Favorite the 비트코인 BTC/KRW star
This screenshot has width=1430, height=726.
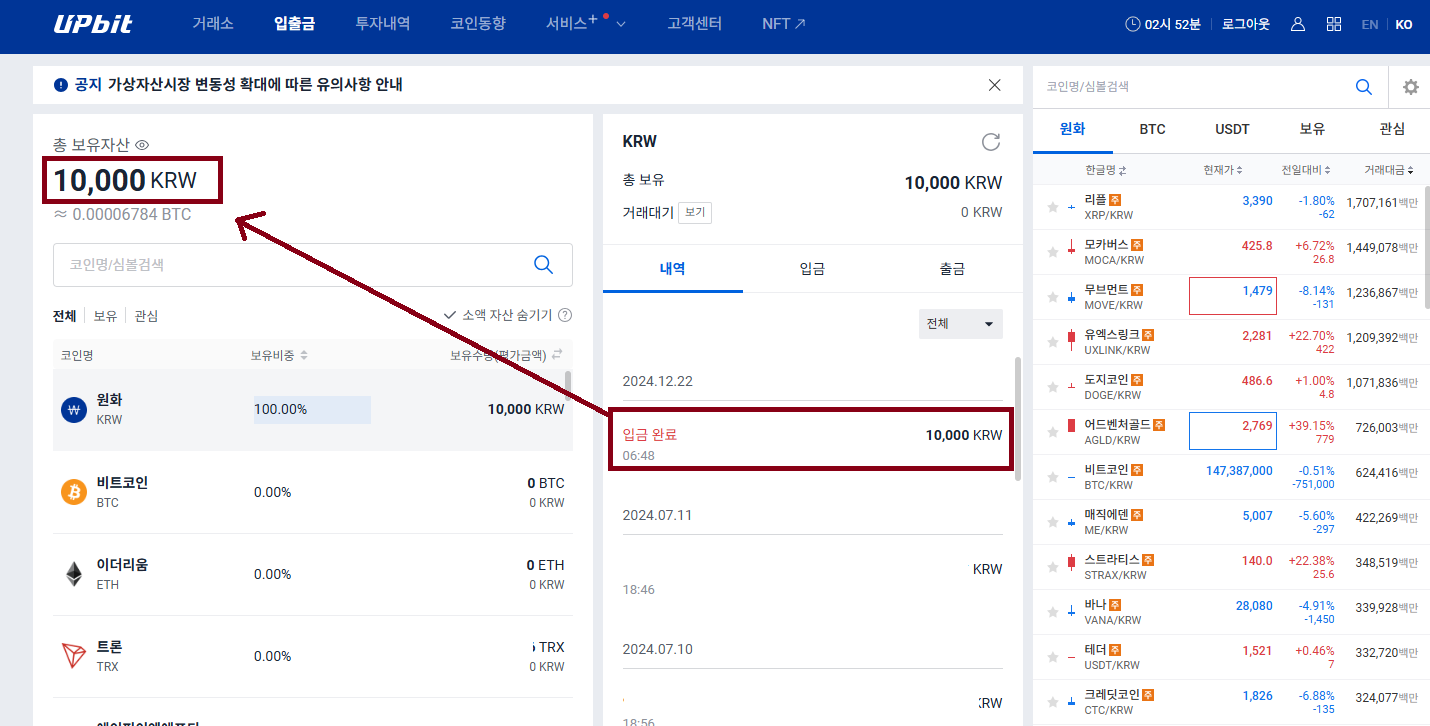point(1052,477)
